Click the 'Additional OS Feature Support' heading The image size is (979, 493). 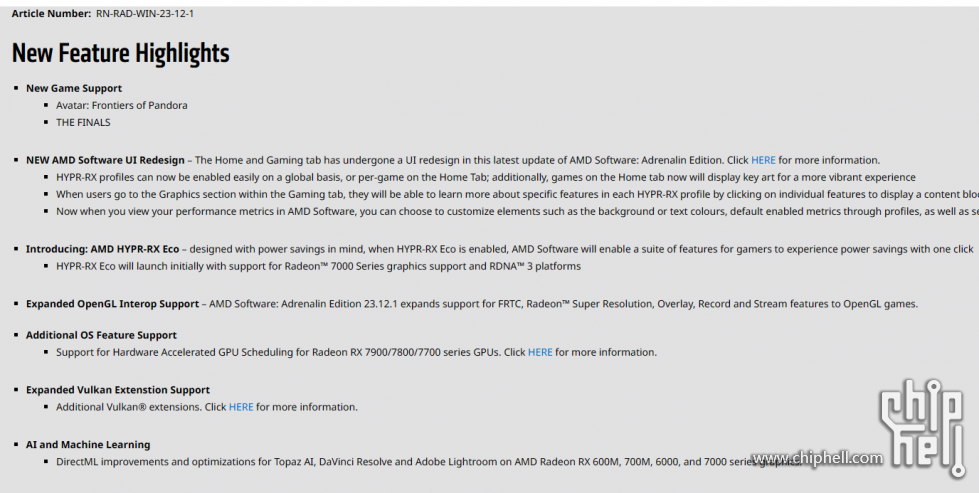click(x=101, y=336)
